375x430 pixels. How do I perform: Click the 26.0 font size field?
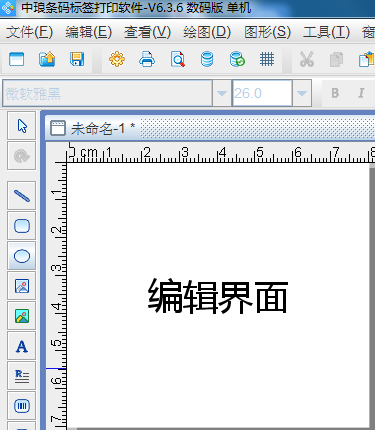click(x=262, y=93)
